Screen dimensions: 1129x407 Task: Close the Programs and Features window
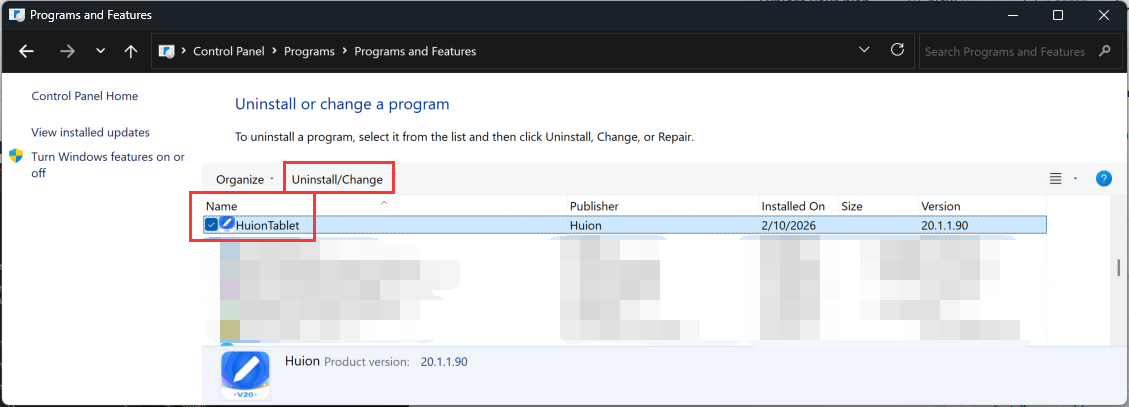coord(1102,15)
